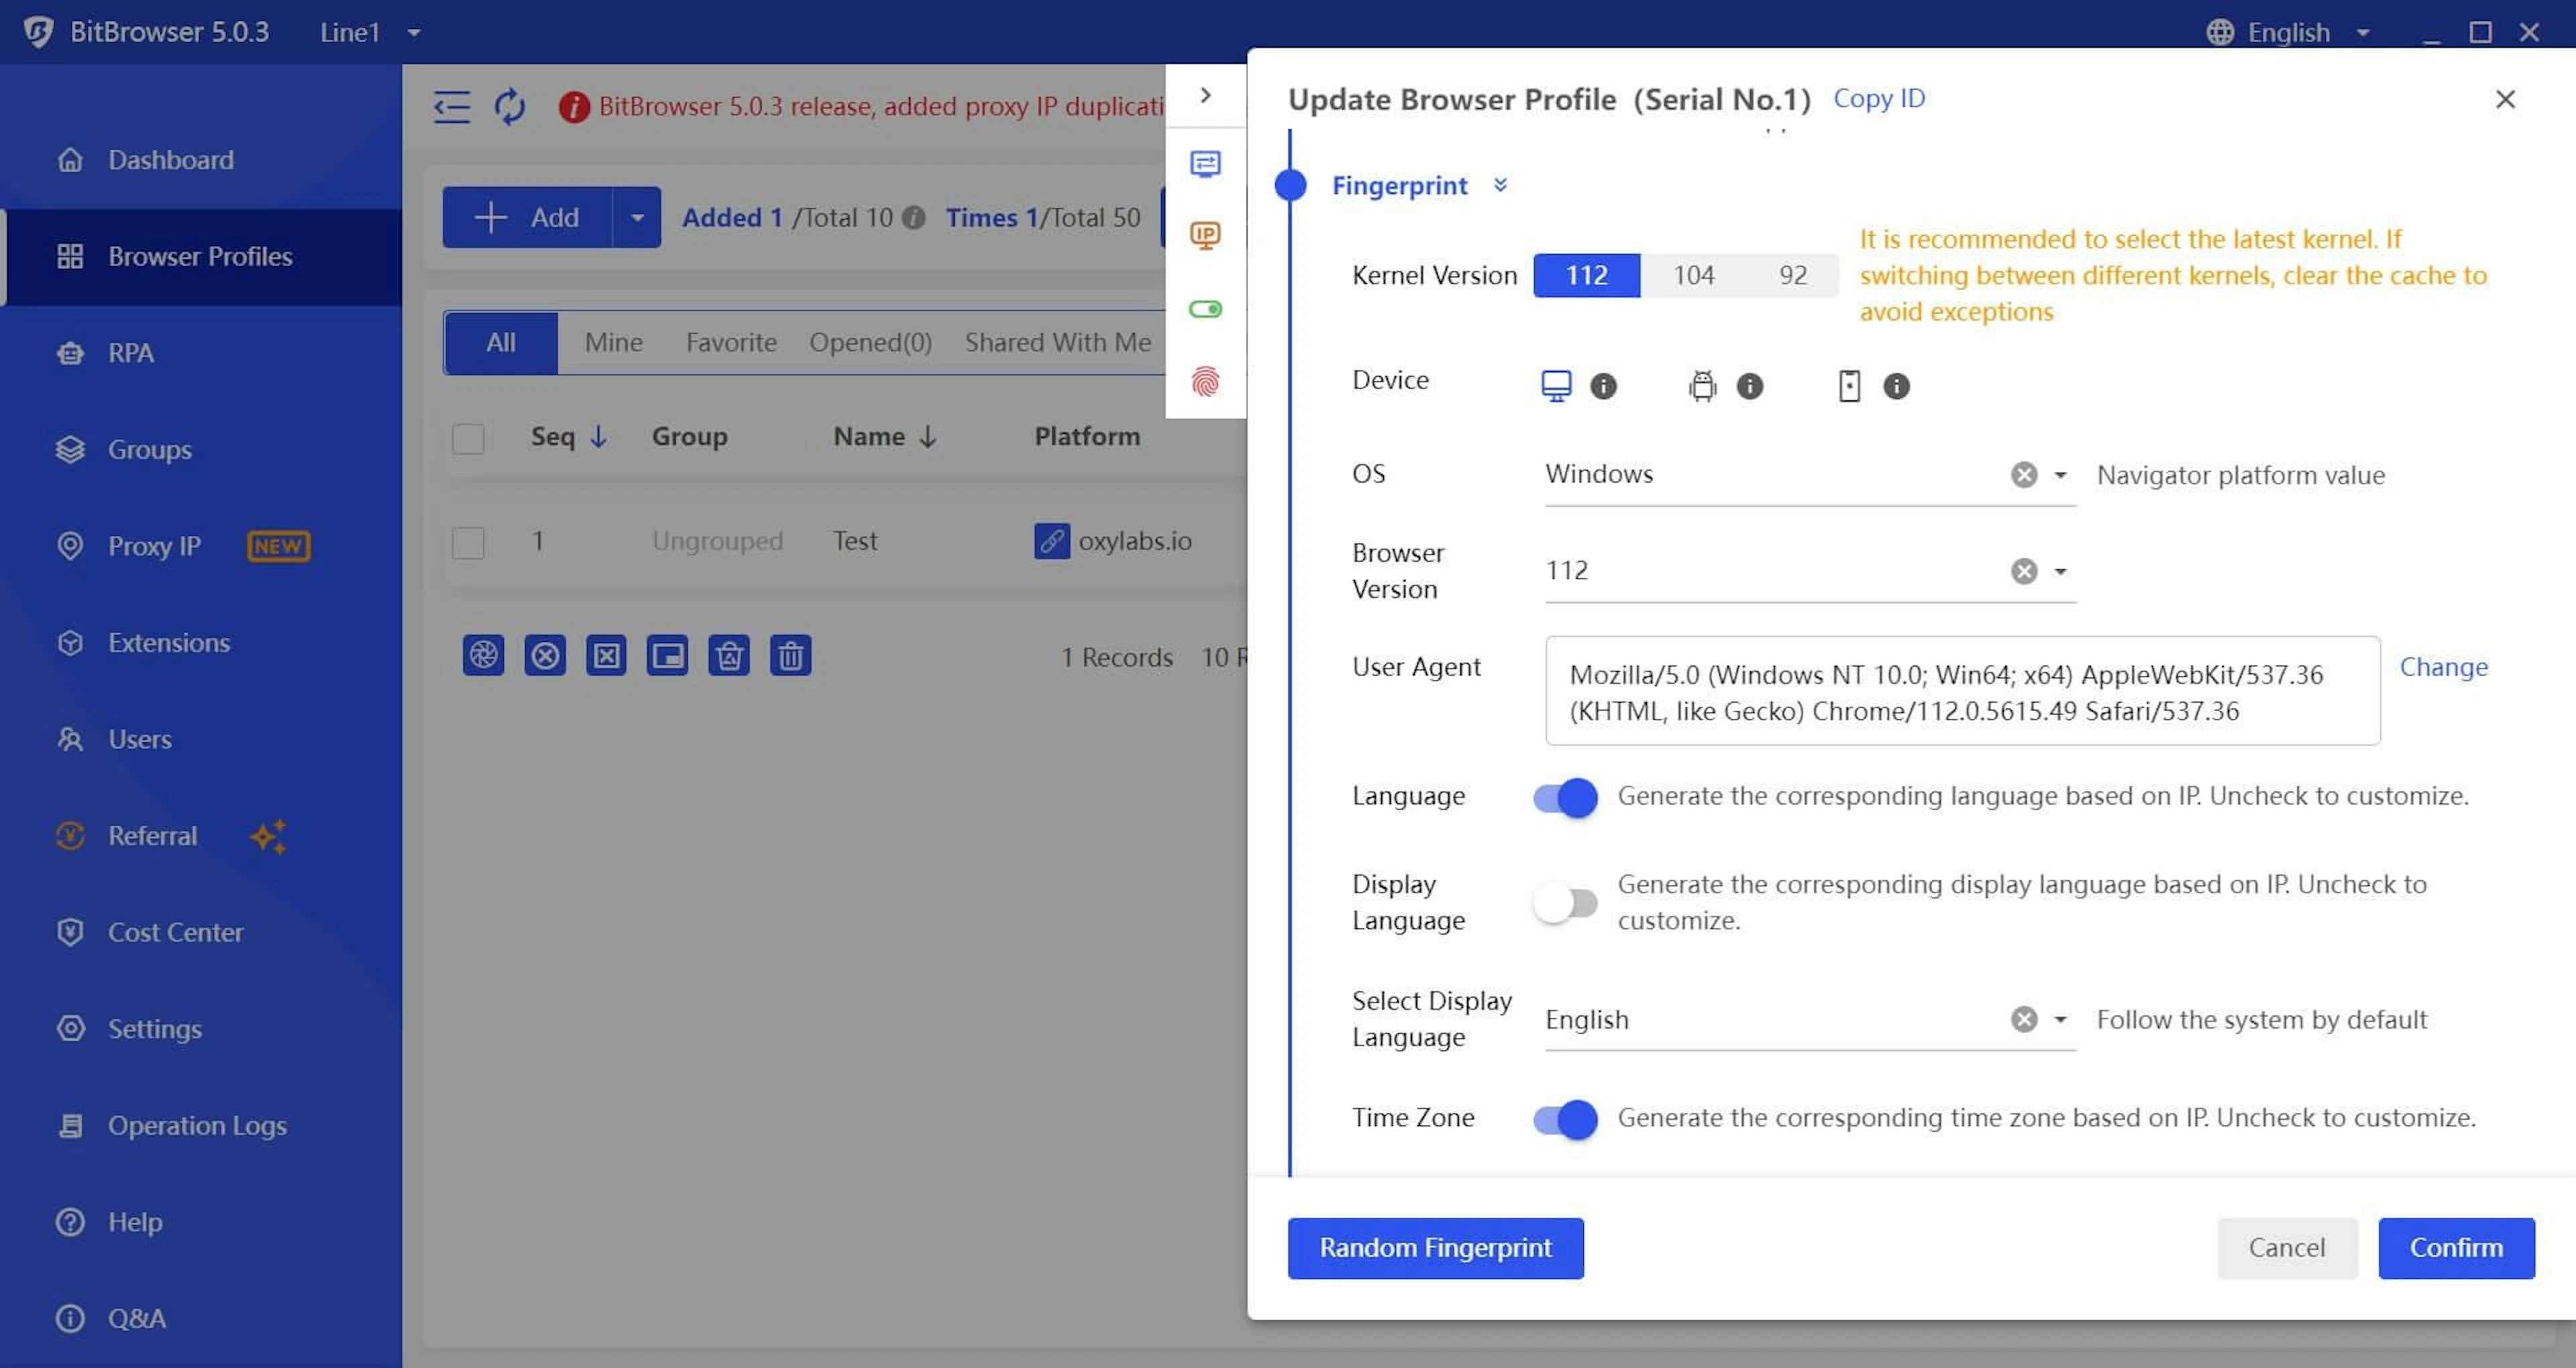The image size is (2576, 1368).
Task: Click the Referral coin icon
Action: click(x=70, y=836)
